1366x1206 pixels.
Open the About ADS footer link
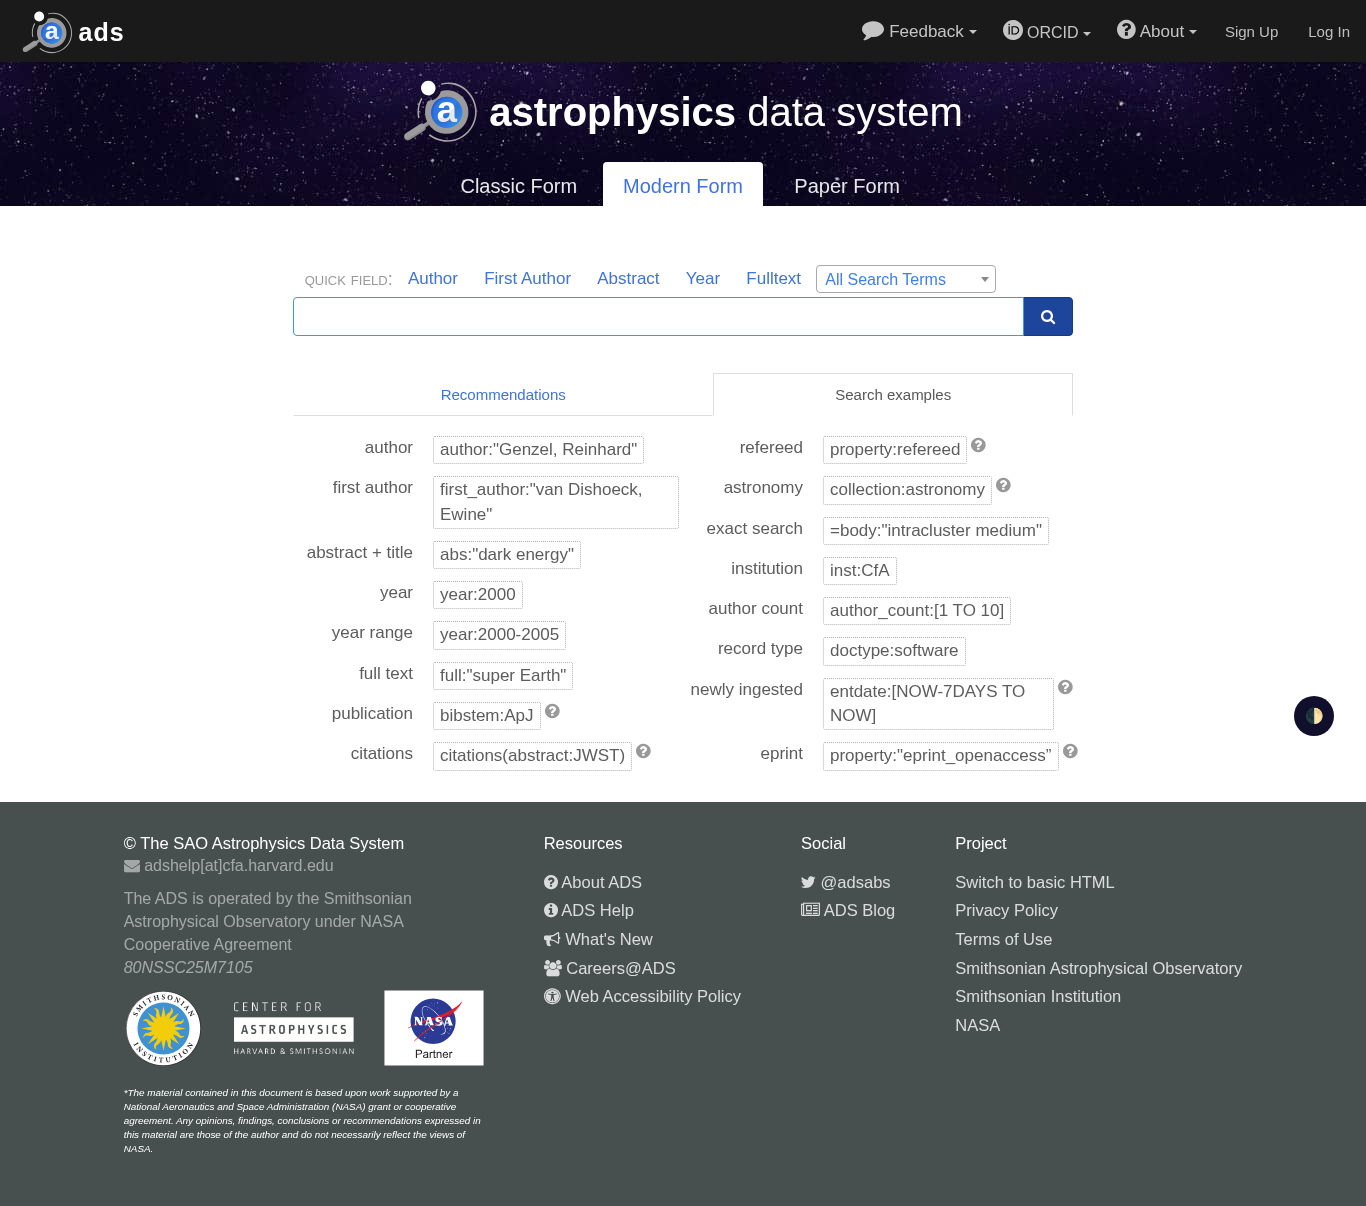pyautogui.click(x=593, y=882)
